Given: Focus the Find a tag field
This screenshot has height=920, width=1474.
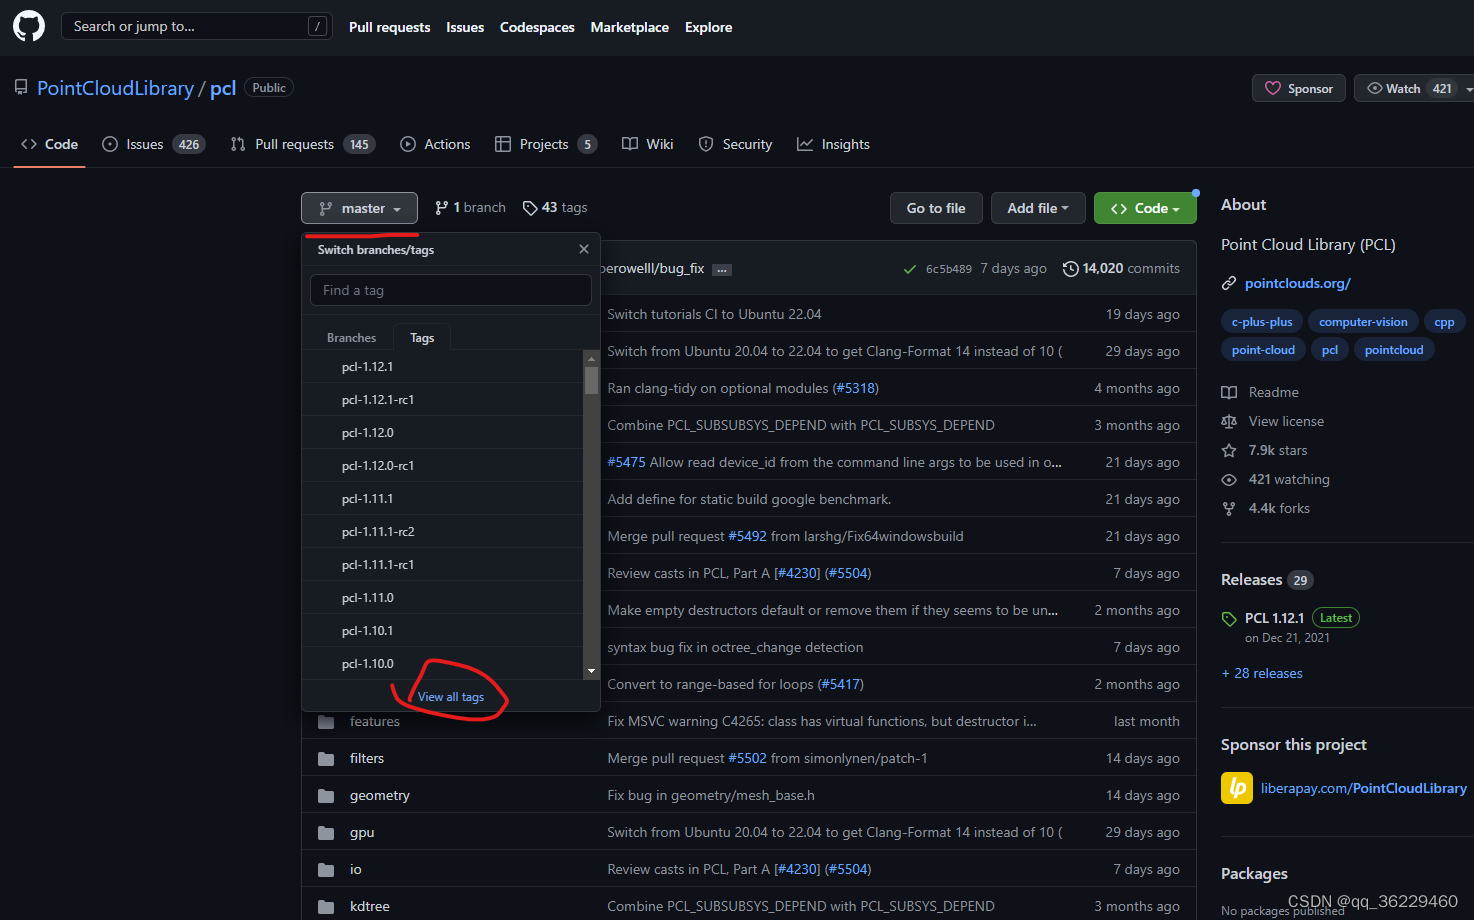Looking at the screenshot, I should click(x=451, y=290).
